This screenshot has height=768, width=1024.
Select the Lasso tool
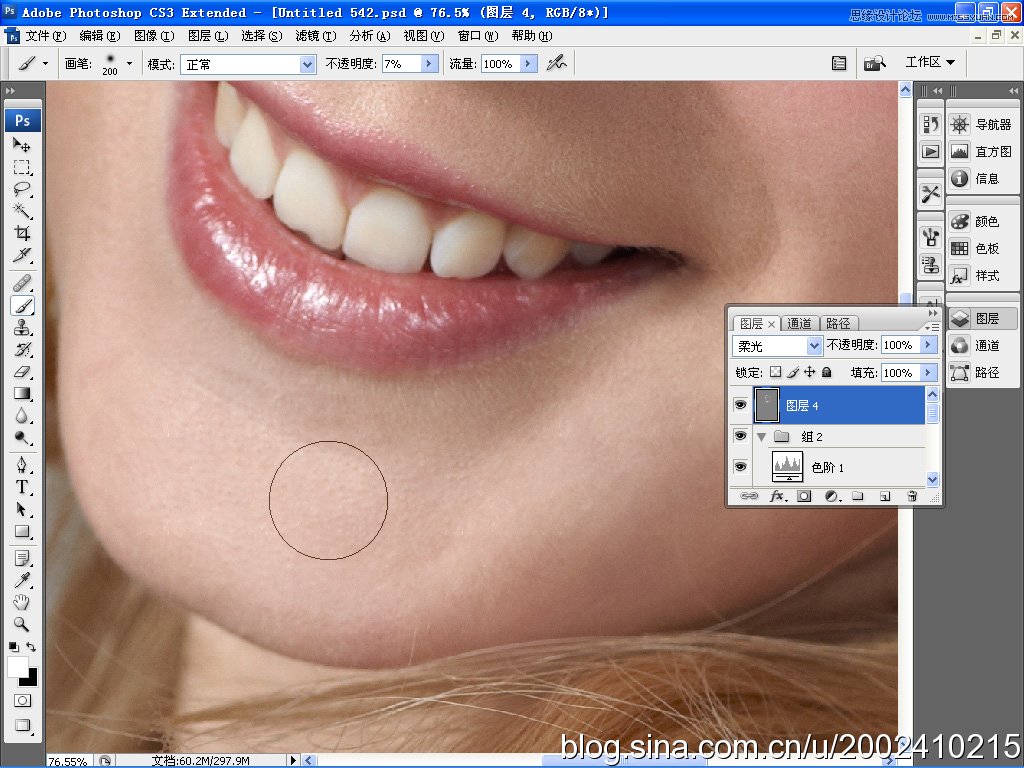(22, 189)
